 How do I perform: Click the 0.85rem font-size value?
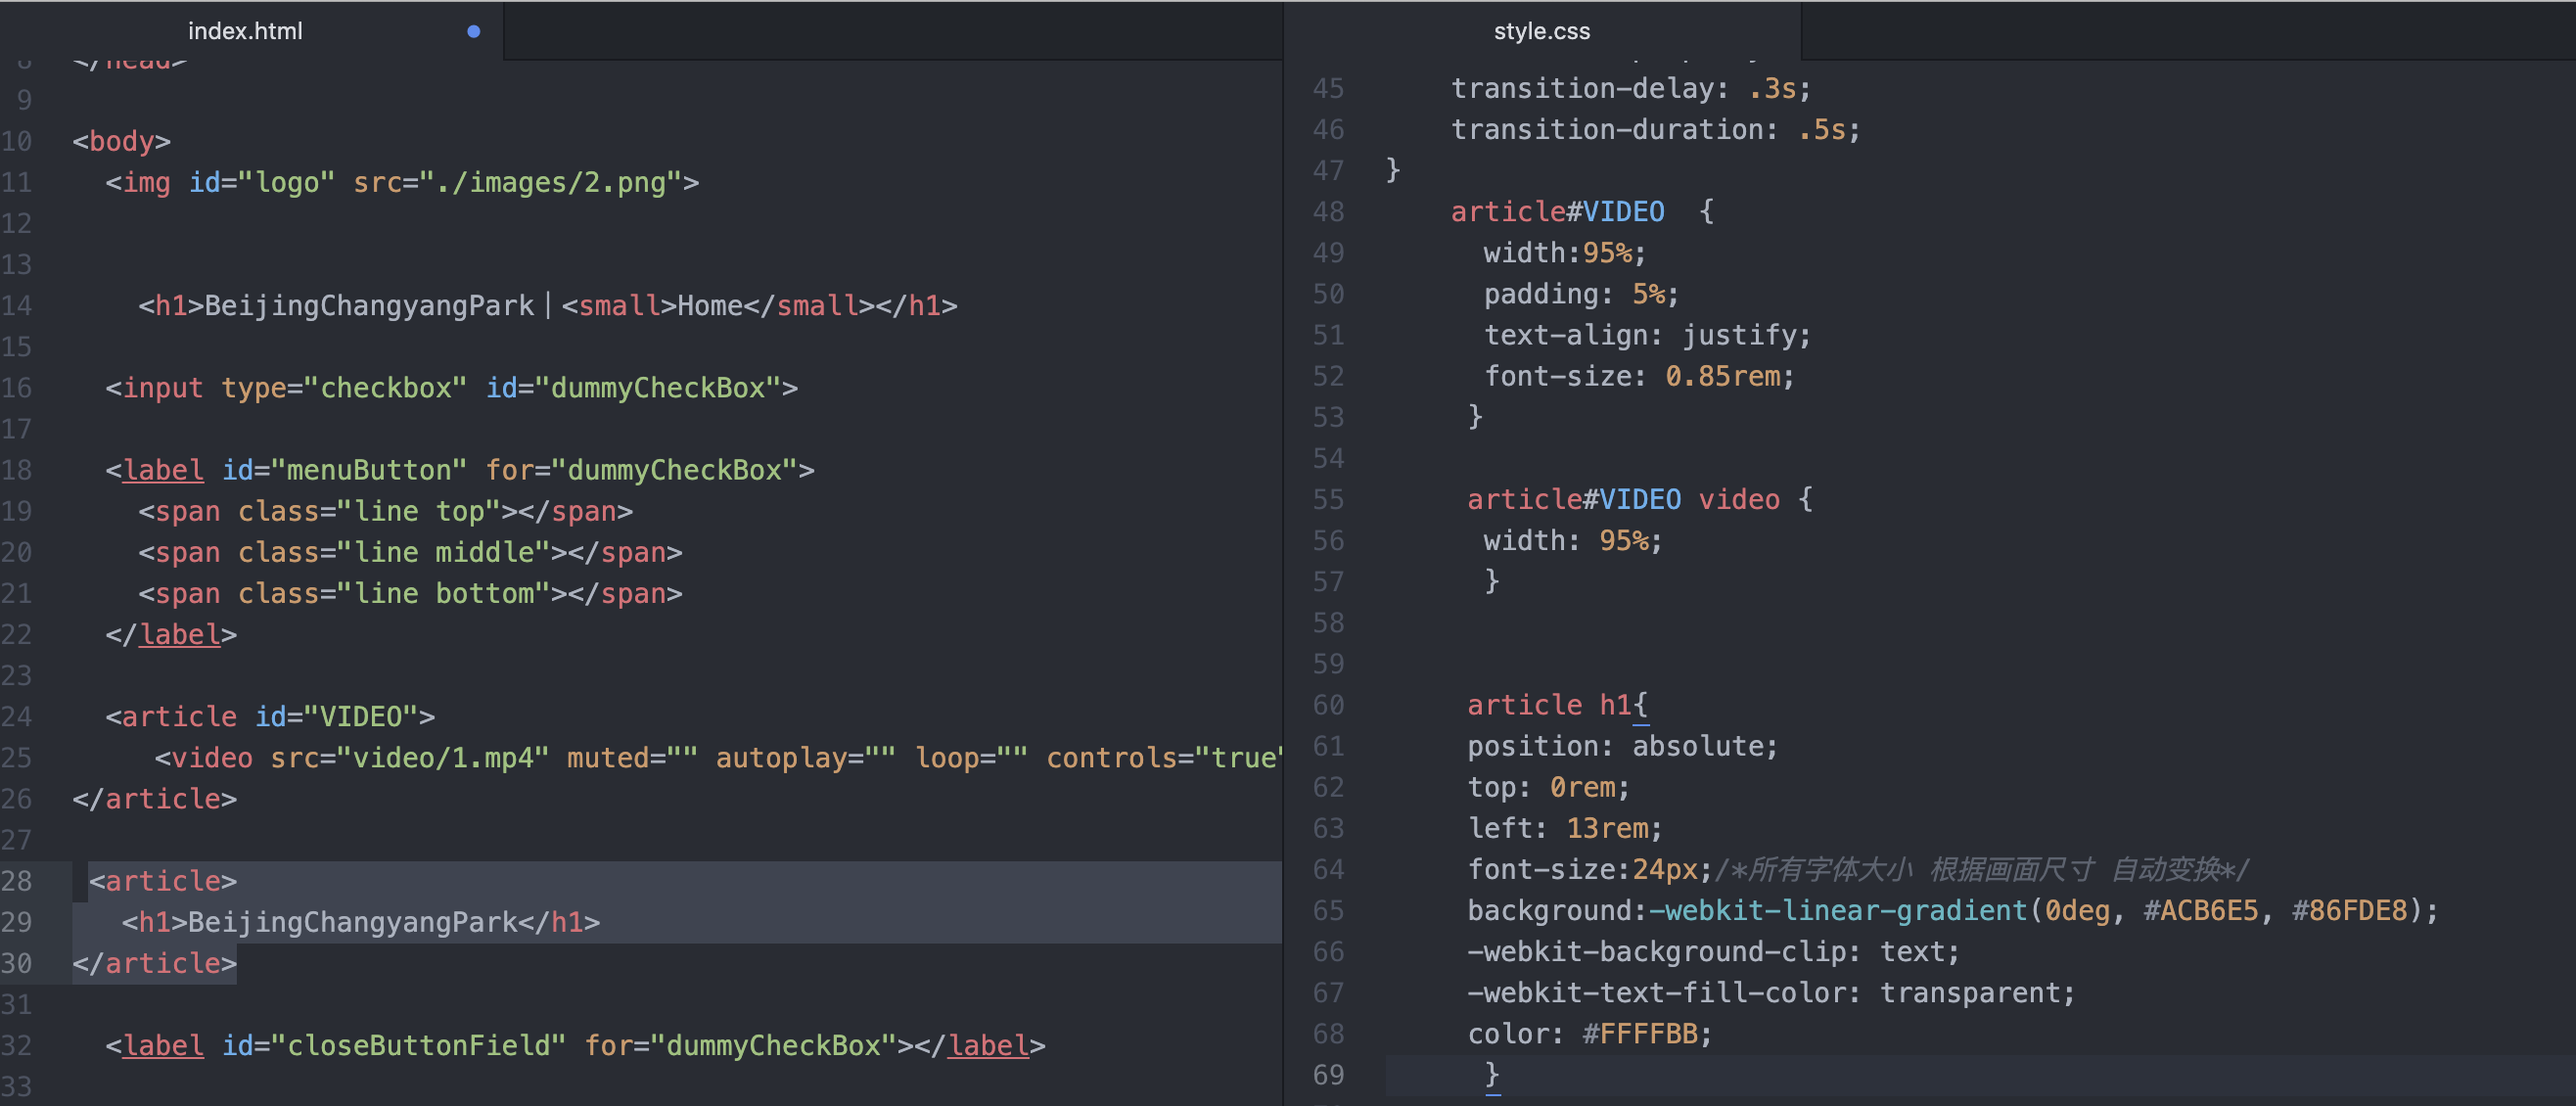pos(1722,376)
